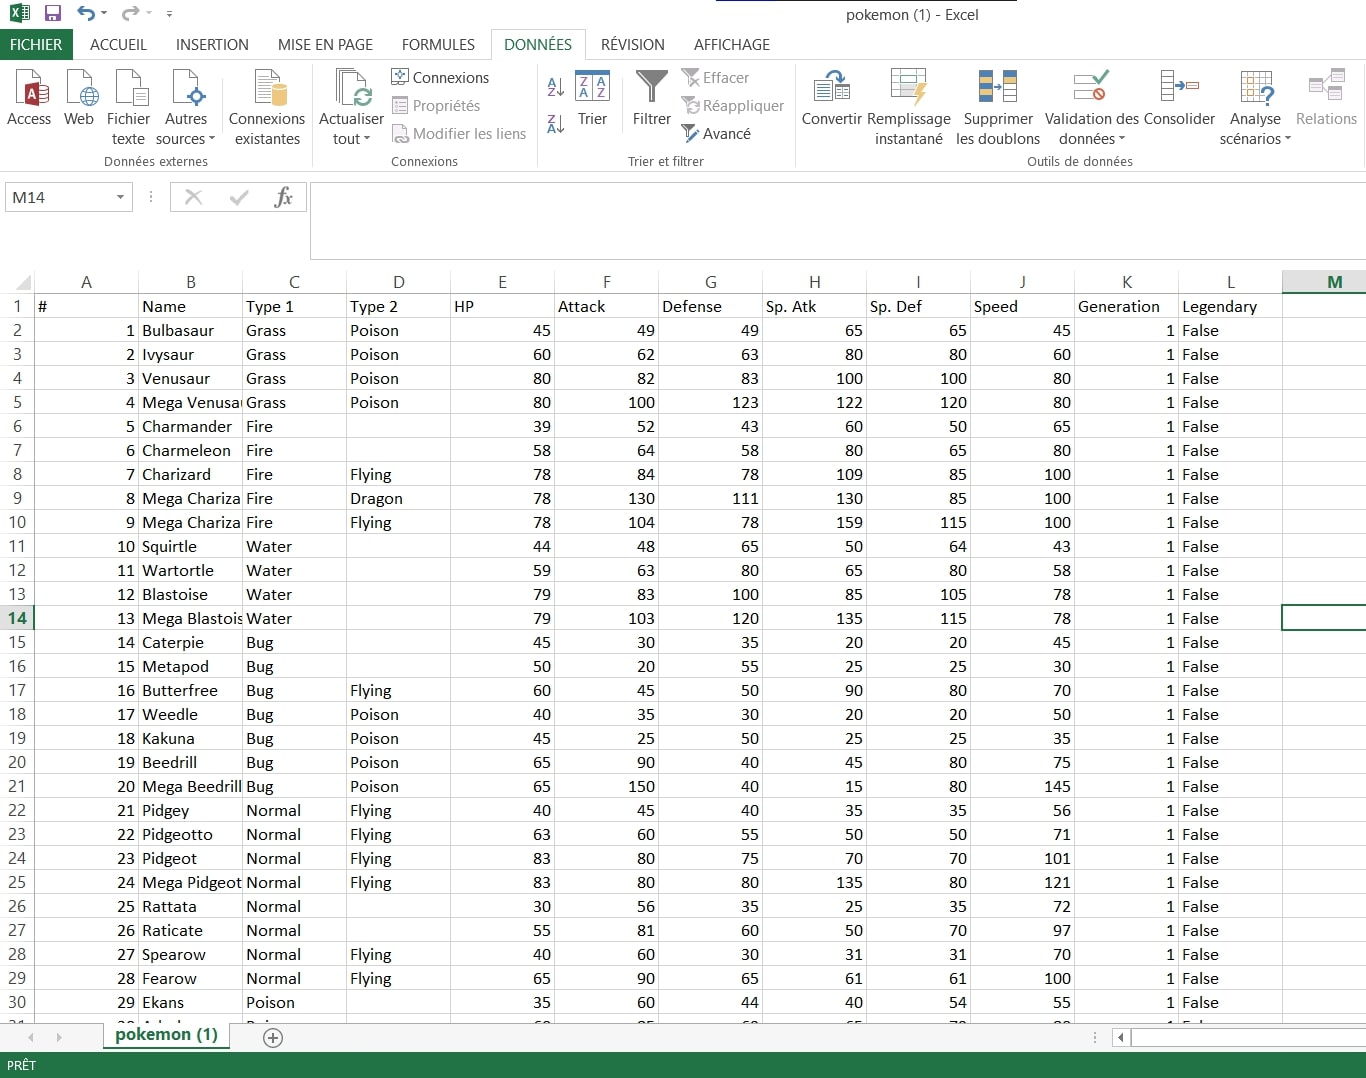Select cell containing Ekans

(190, 1002)
